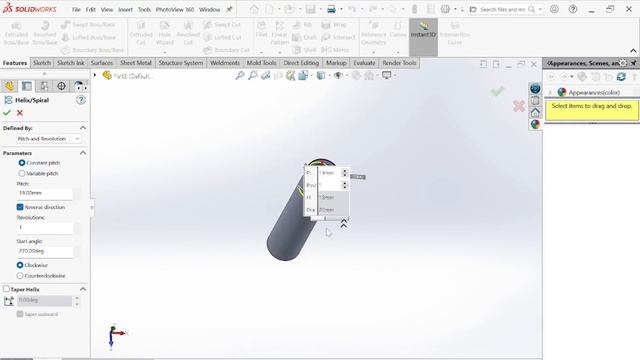
Task: Open Helix/Spiral help question mark
Action: [81, 100]
